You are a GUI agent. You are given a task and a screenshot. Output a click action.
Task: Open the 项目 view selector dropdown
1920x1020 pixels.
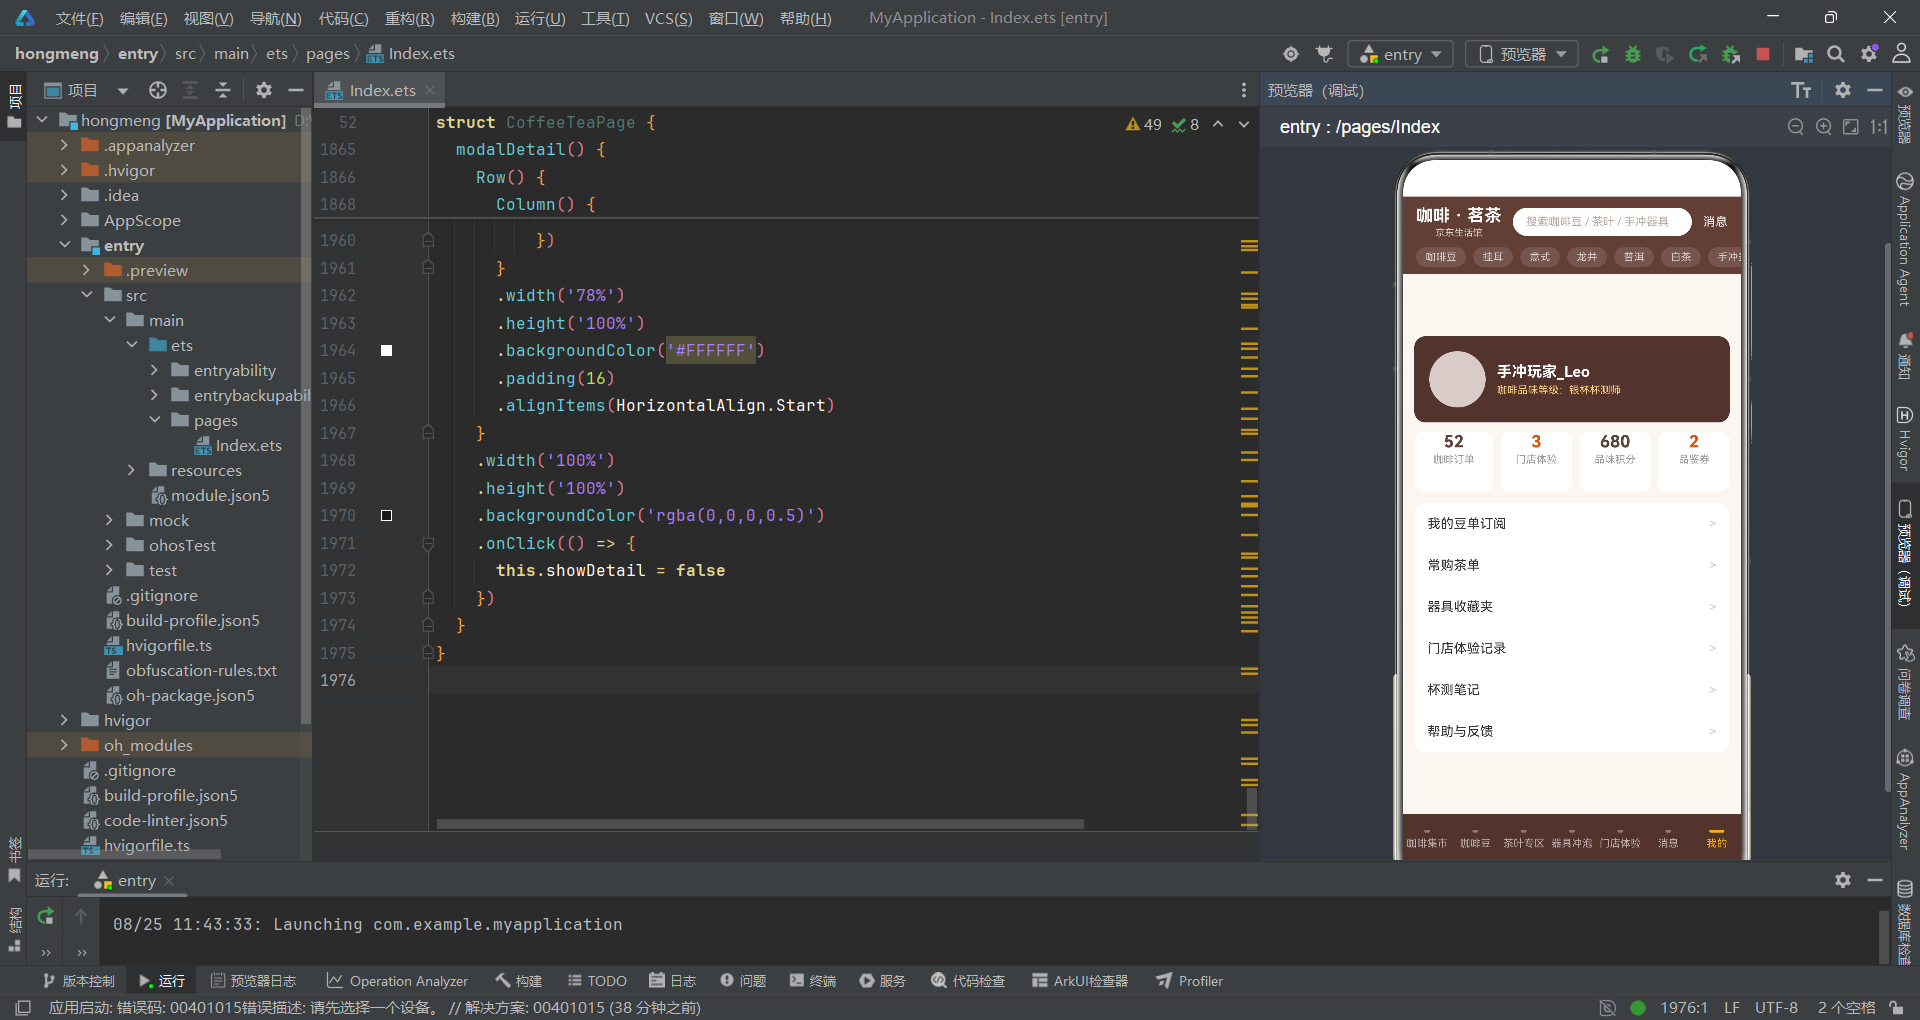tap(87, 90)
